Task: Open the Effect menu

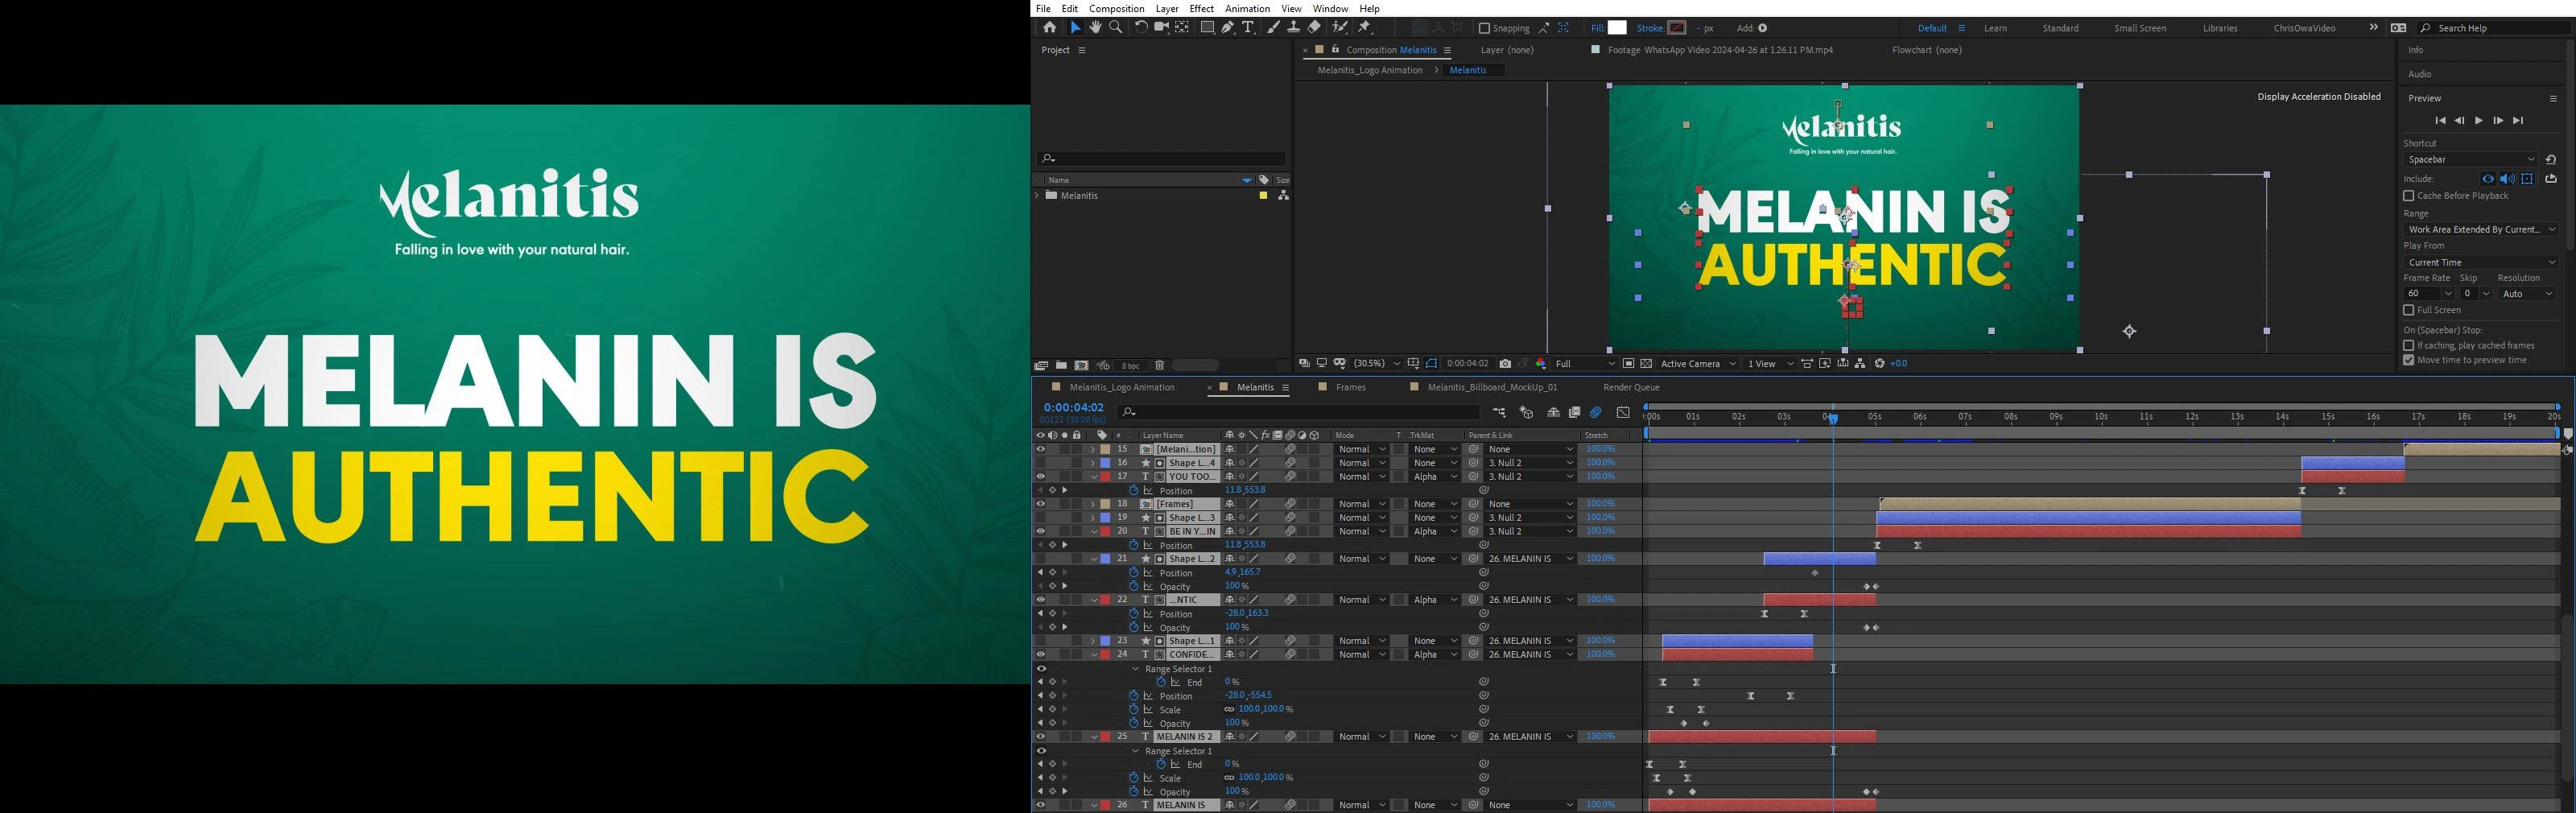Action: pyautogui.click(x=1201, y=8)
